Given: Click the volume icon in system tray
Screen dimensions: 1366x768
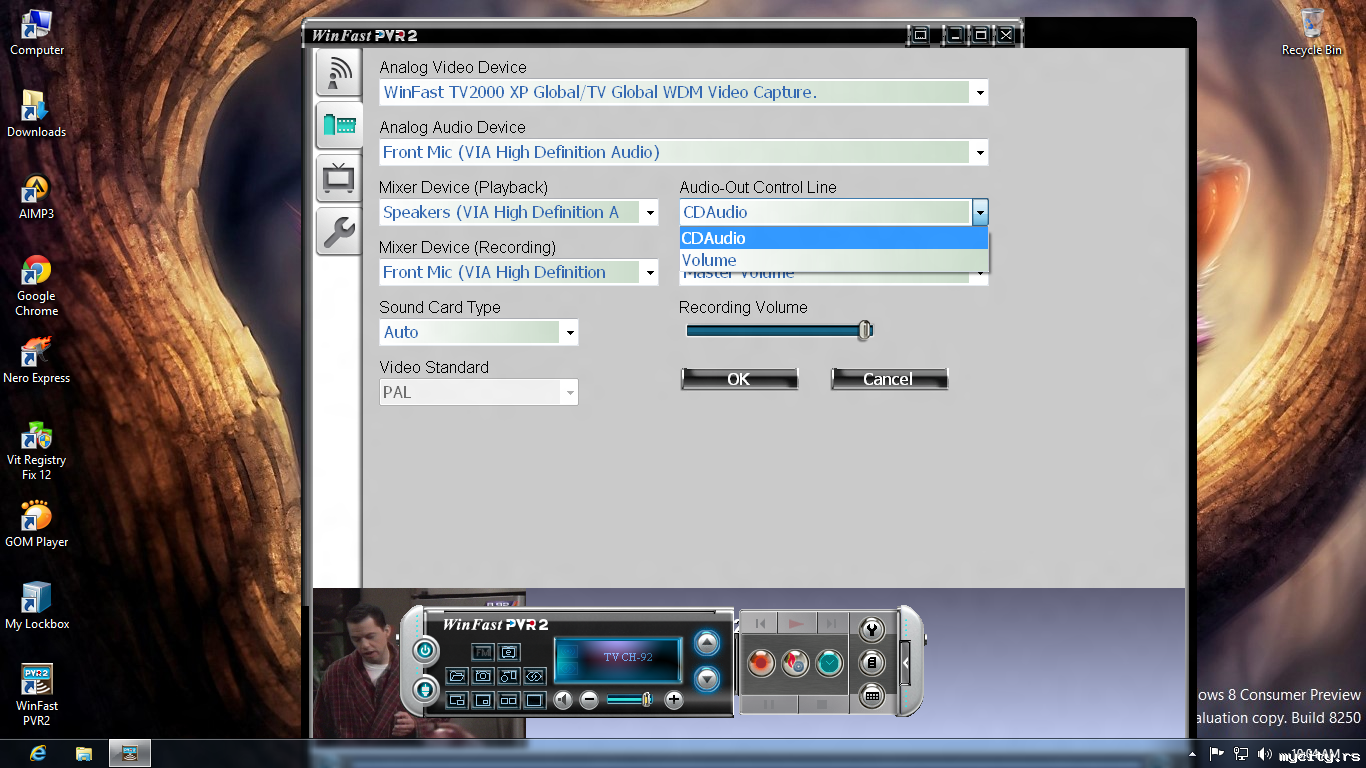Looking at the screenshot, I should point(1265,754).
